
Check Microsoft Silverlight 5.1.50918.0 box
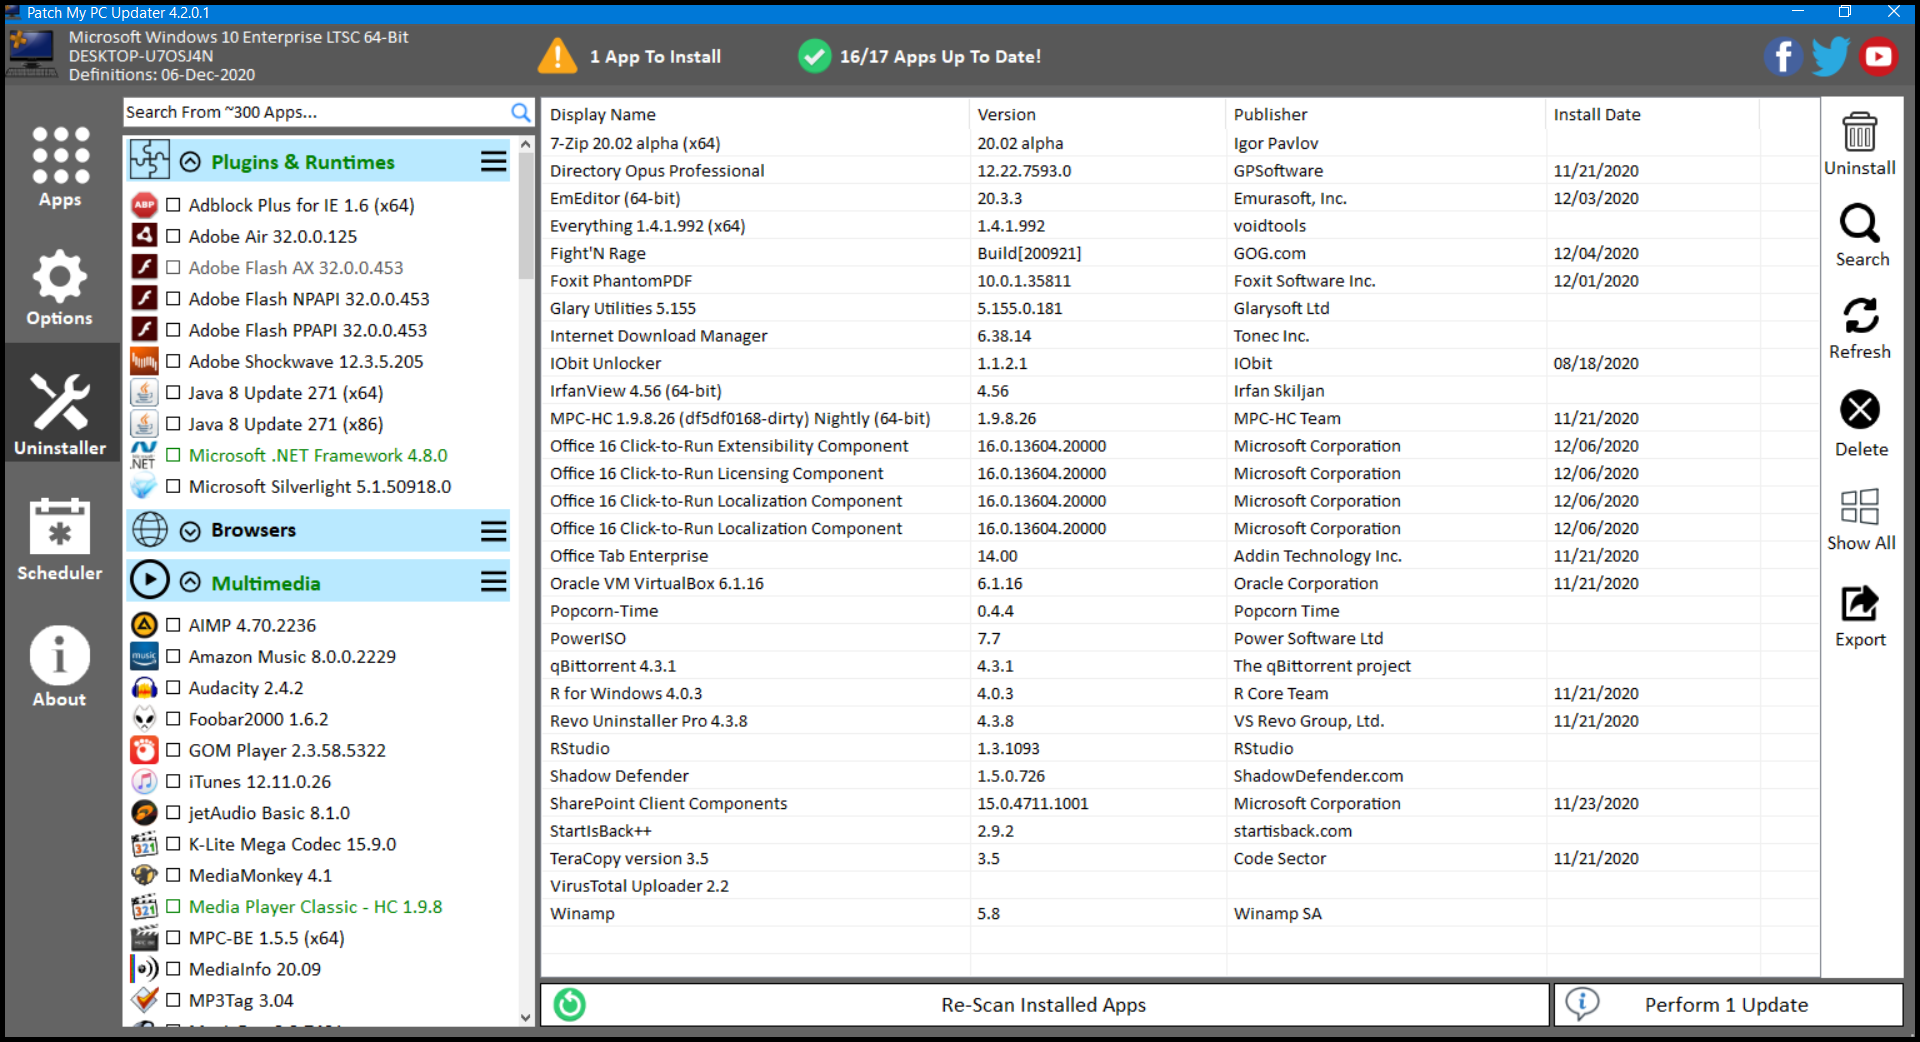click(x=173, y=486)
